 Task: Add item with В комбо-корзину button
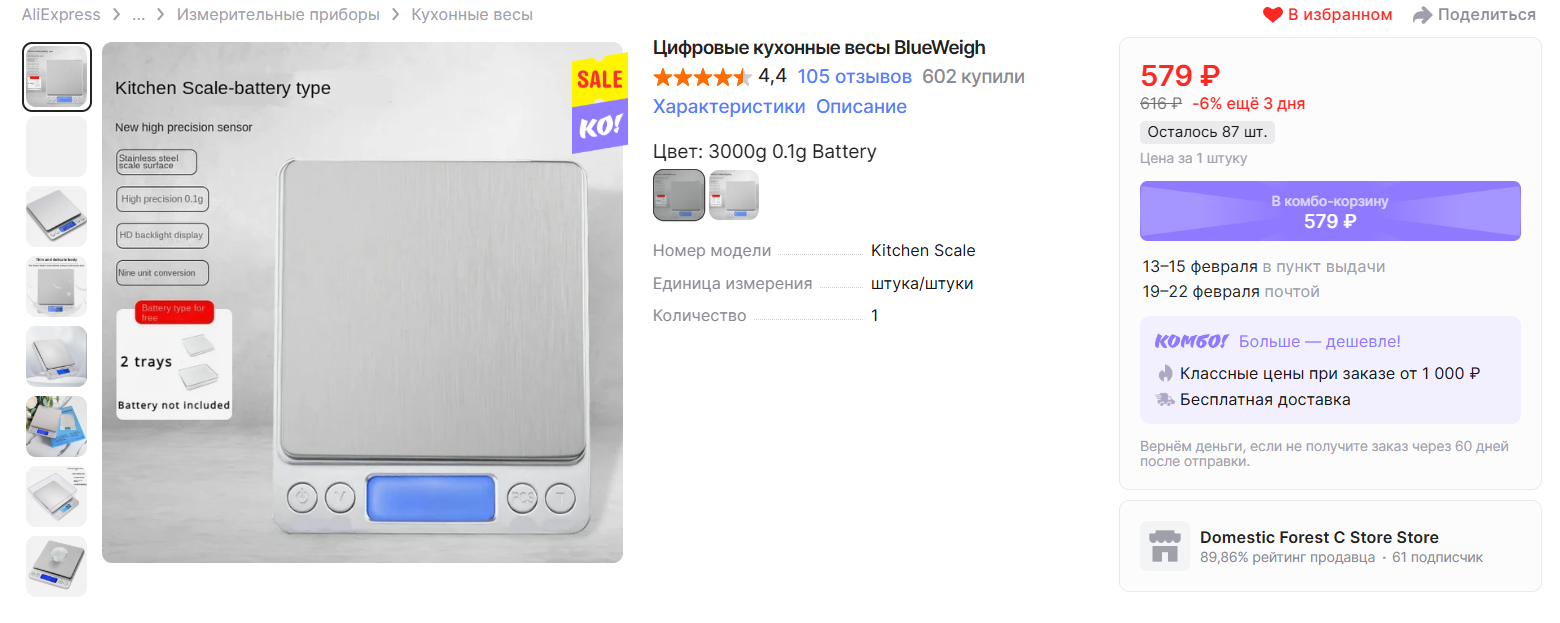1330,211
